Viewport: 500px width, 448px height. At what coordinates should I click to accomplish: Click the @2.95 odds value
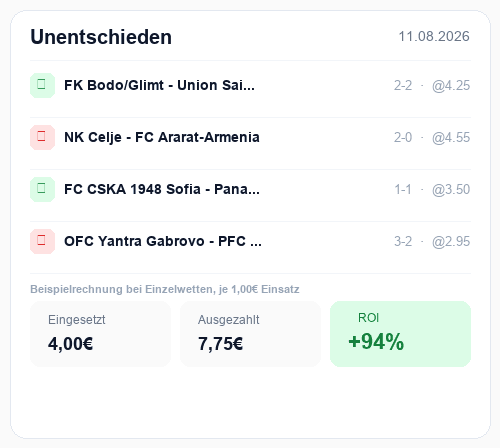(x=451, y=242)
